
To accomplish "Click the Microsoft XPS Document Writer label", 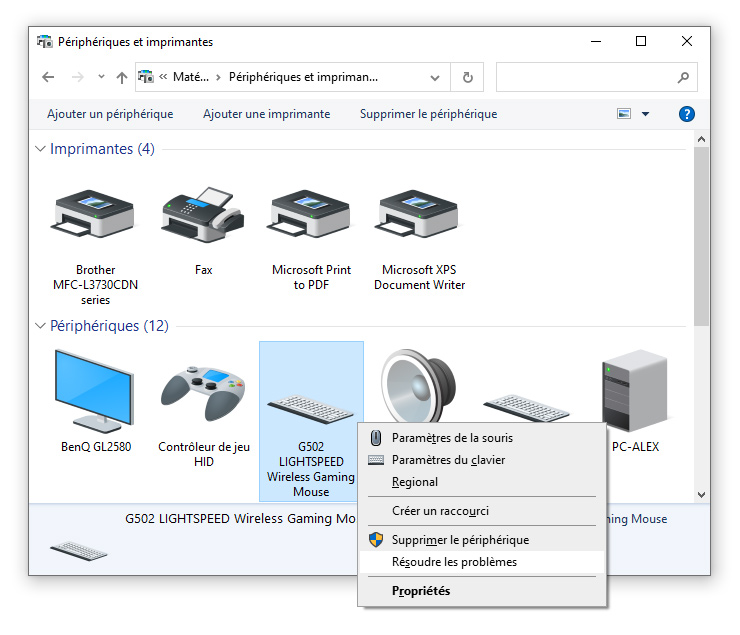I will coord(419,277).
